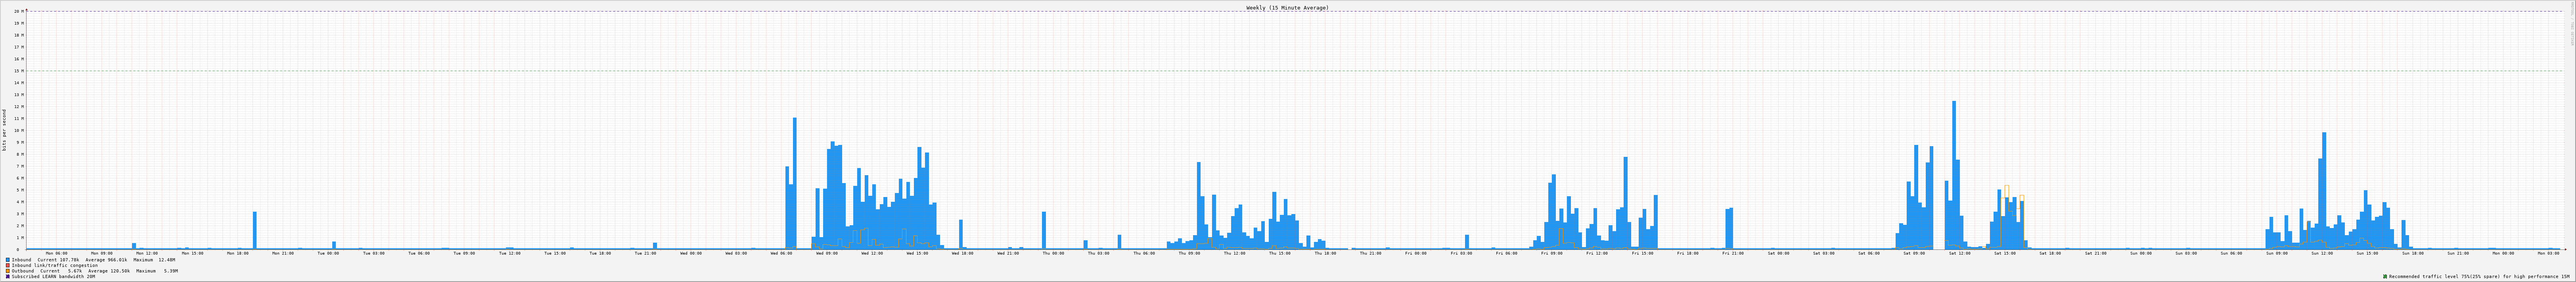This screenshot has height=282, width=2576.
Task: Click the Subscribed LEARN bandwidth 20M legend text
Action: tap(53, 277)
